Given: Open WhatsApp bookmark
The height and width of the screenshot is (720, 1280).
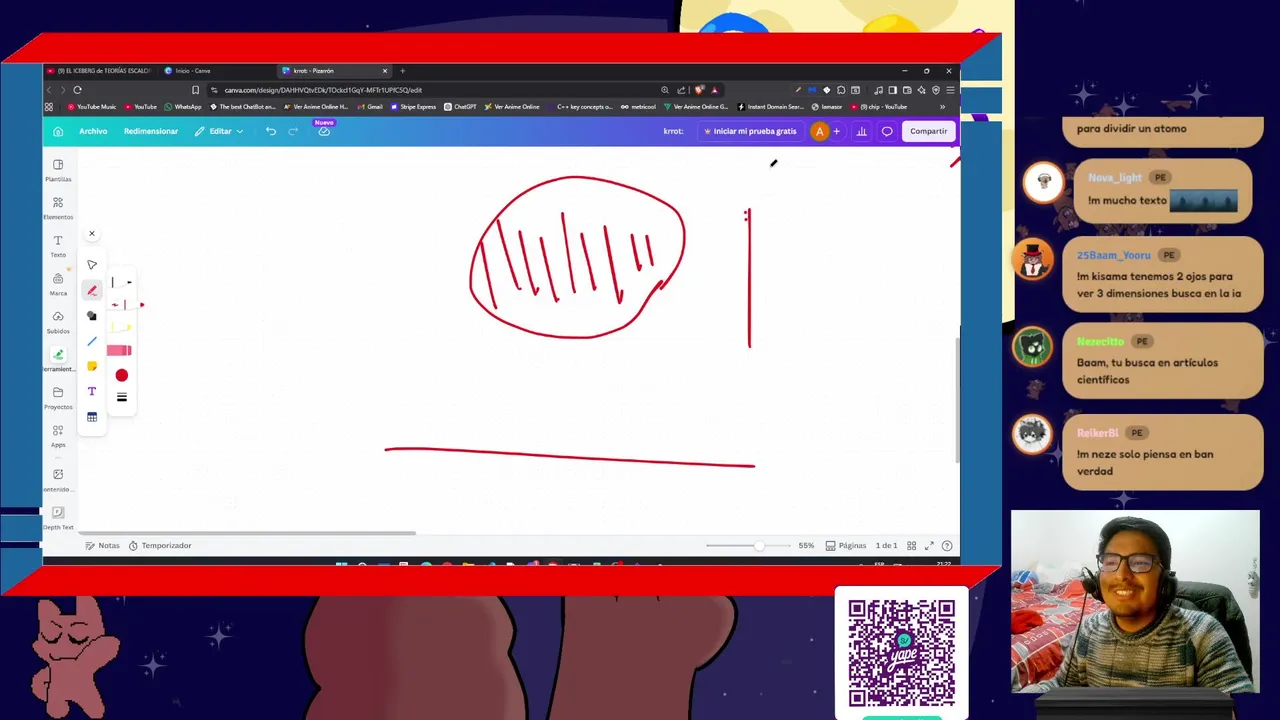Looking at the screenshot, I should pyautogui.click(x=183, y=107).
